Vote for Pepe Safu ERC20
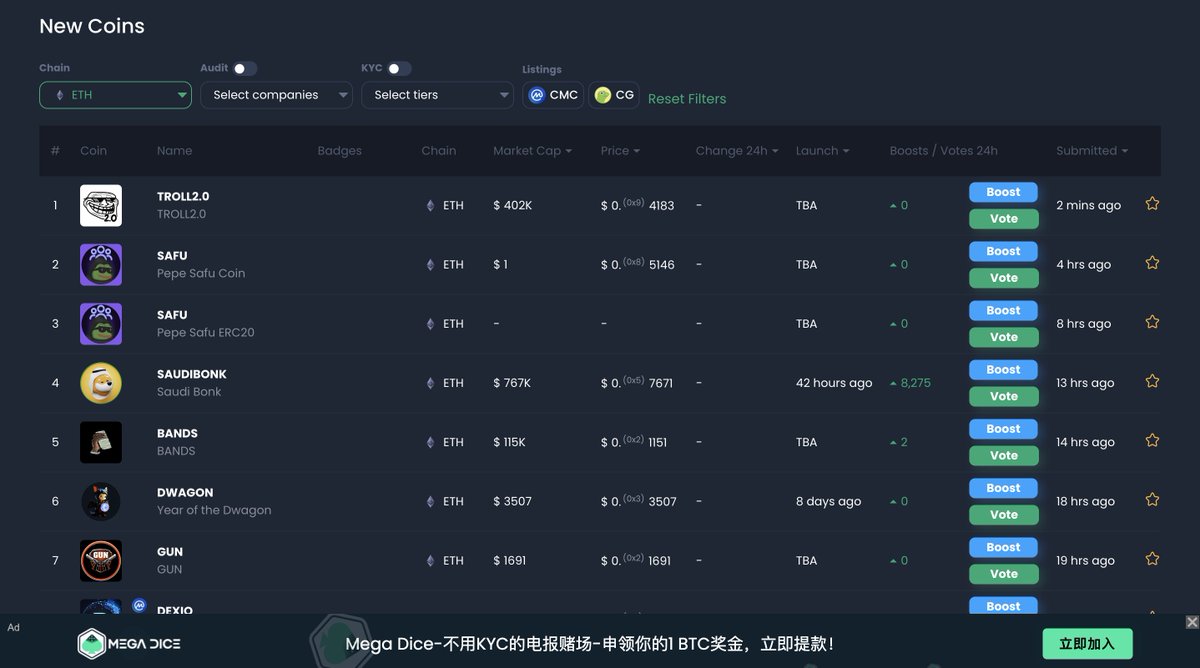This screenshot has width=1200, height=668. pos(1003,337)
